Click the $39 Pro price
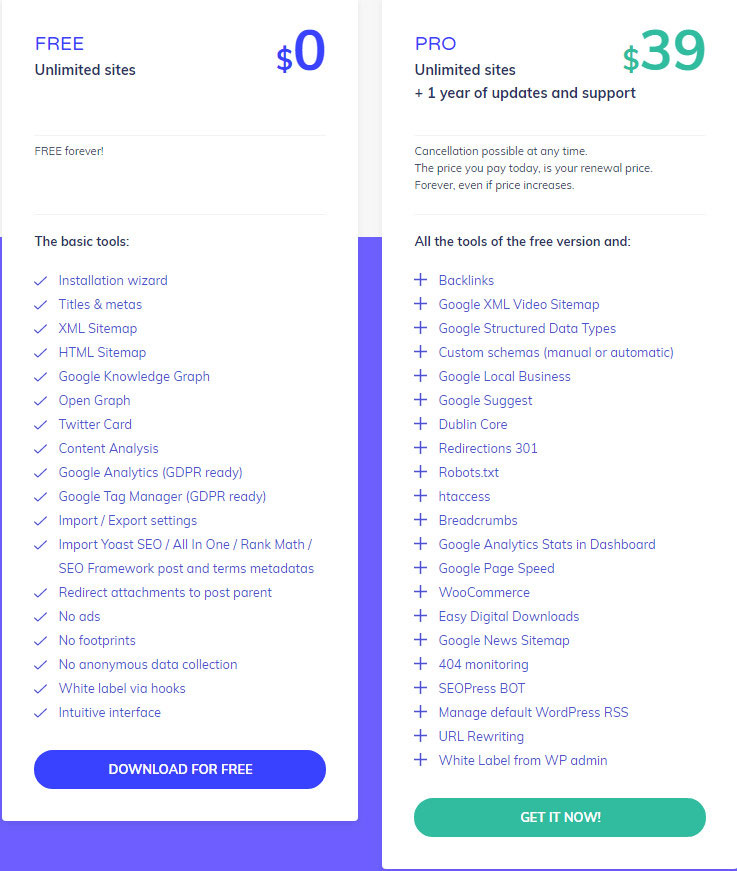737x871 pixels. tap(664, 52)
